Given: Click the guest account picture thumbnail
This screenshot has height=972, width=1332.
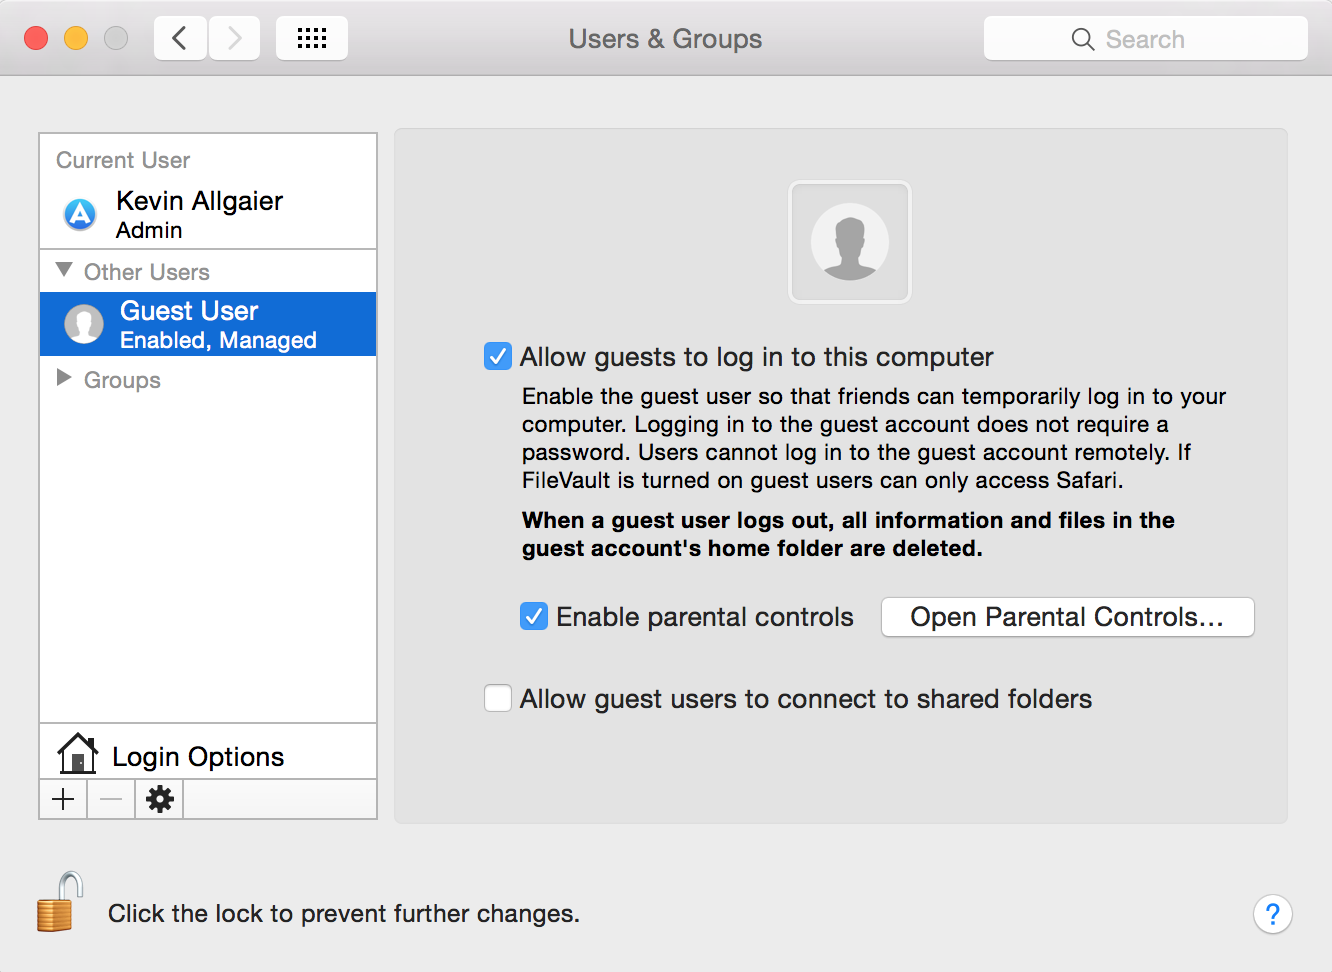Looking at the screenshot, I should click(x=850, y=242).
